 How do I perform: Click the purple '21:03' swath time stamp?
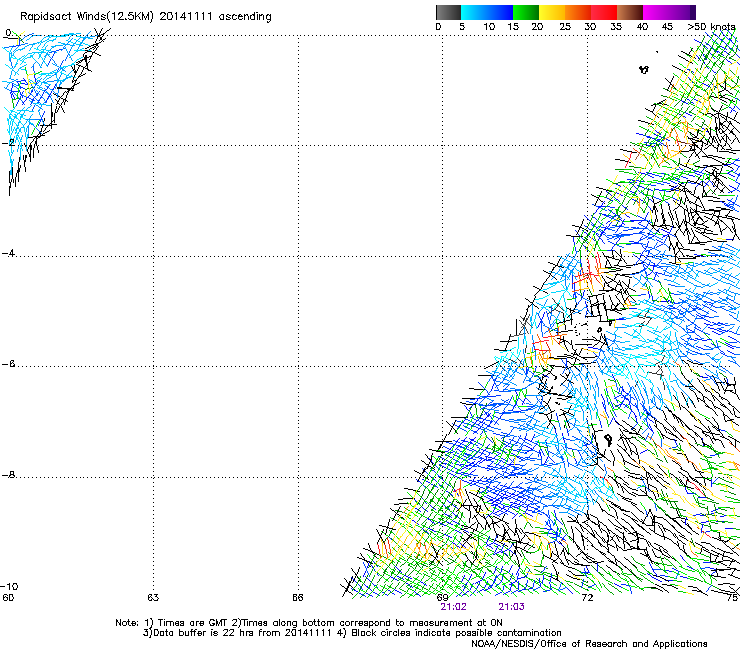click(512, 607)
